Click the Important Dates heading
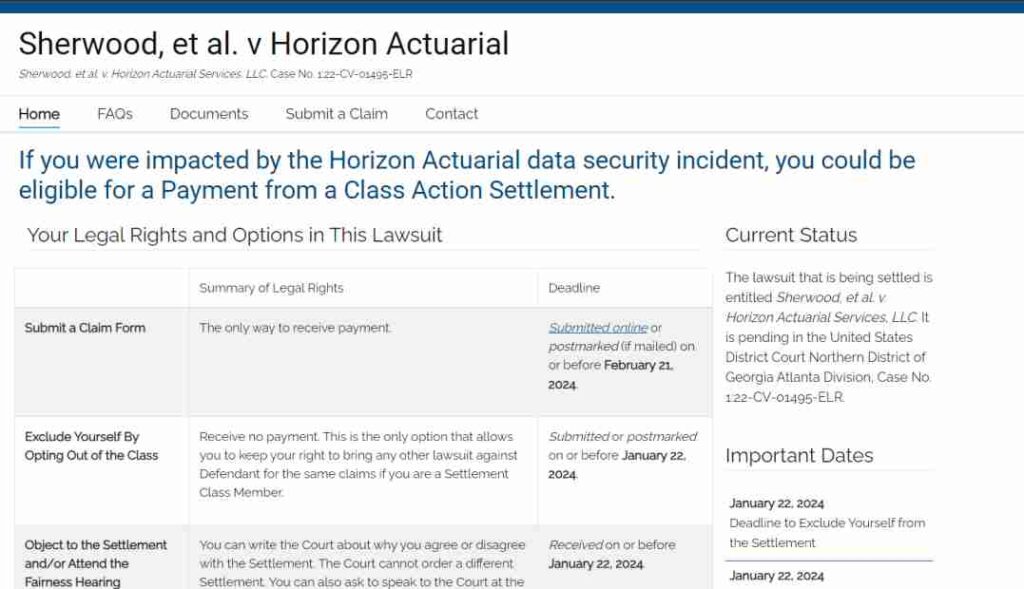 [x=799, y=456]
